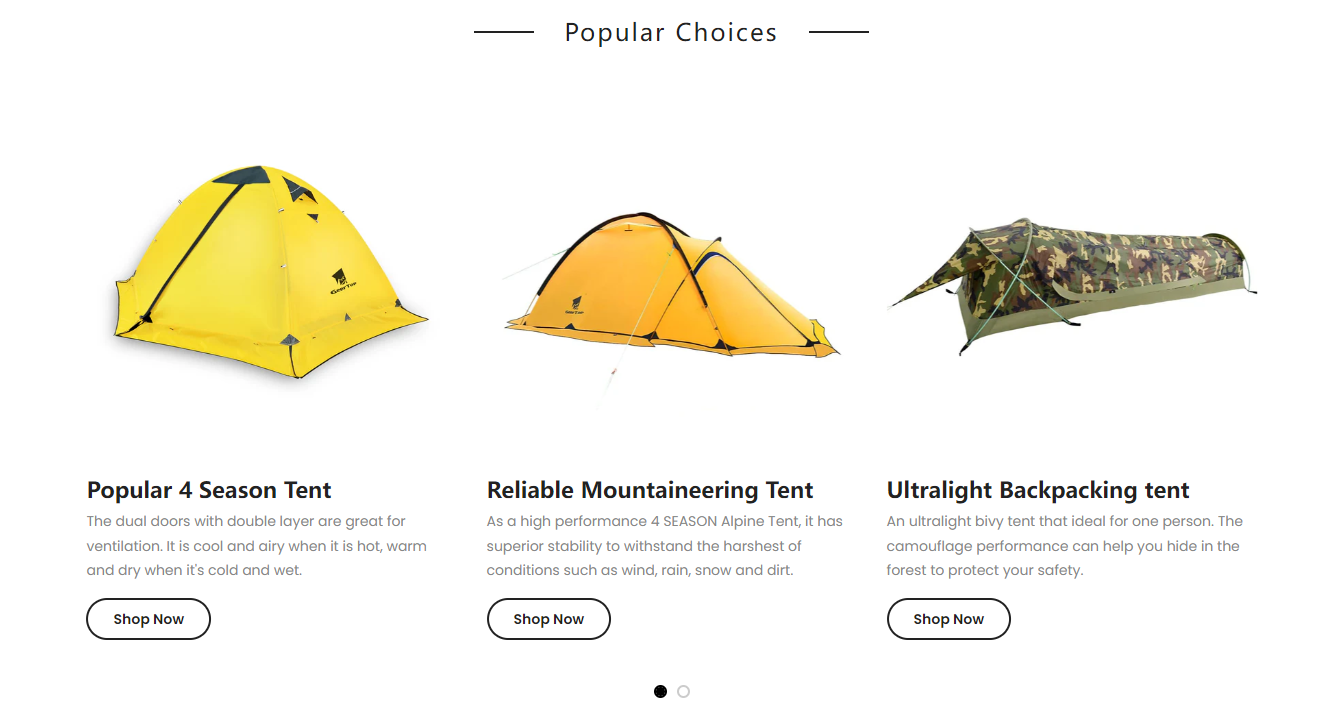This screenshot has width=1336, height=717.
Task: Click the dual doors ventilation description text
Action: 256,546
